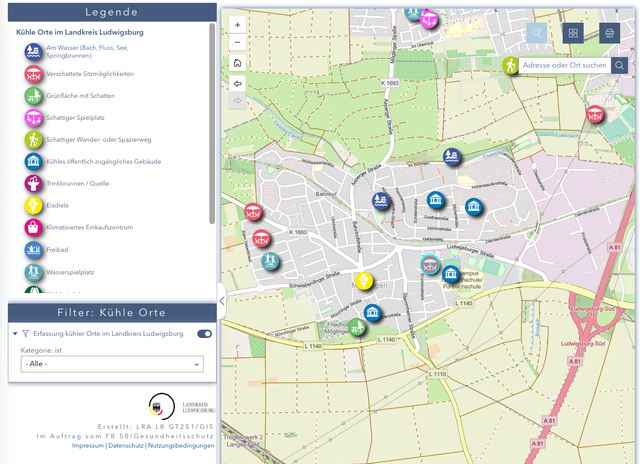Image resolution: width=640 pixels, height=464 pixels.
Task: Click the legend icon for Trinkbrunnen / Quelle
Action: tap(33, 183)
